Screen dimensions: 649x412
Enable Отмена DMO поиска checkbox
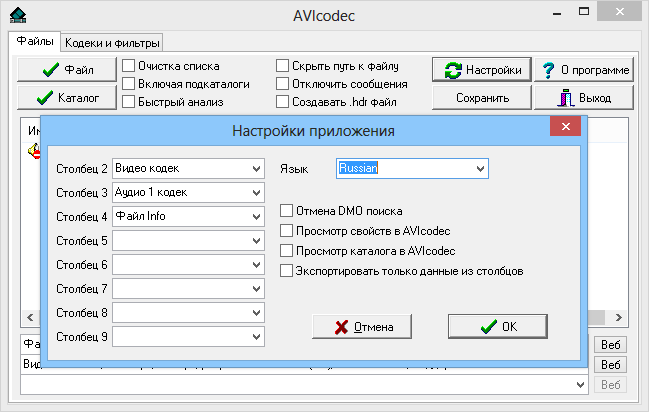(x=286, y=210)
